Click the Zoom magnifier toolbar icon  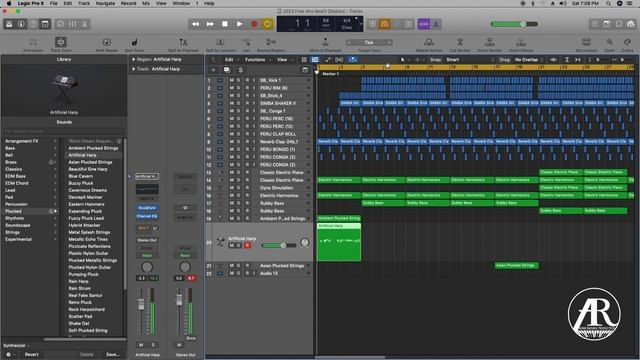coord(609,42)
